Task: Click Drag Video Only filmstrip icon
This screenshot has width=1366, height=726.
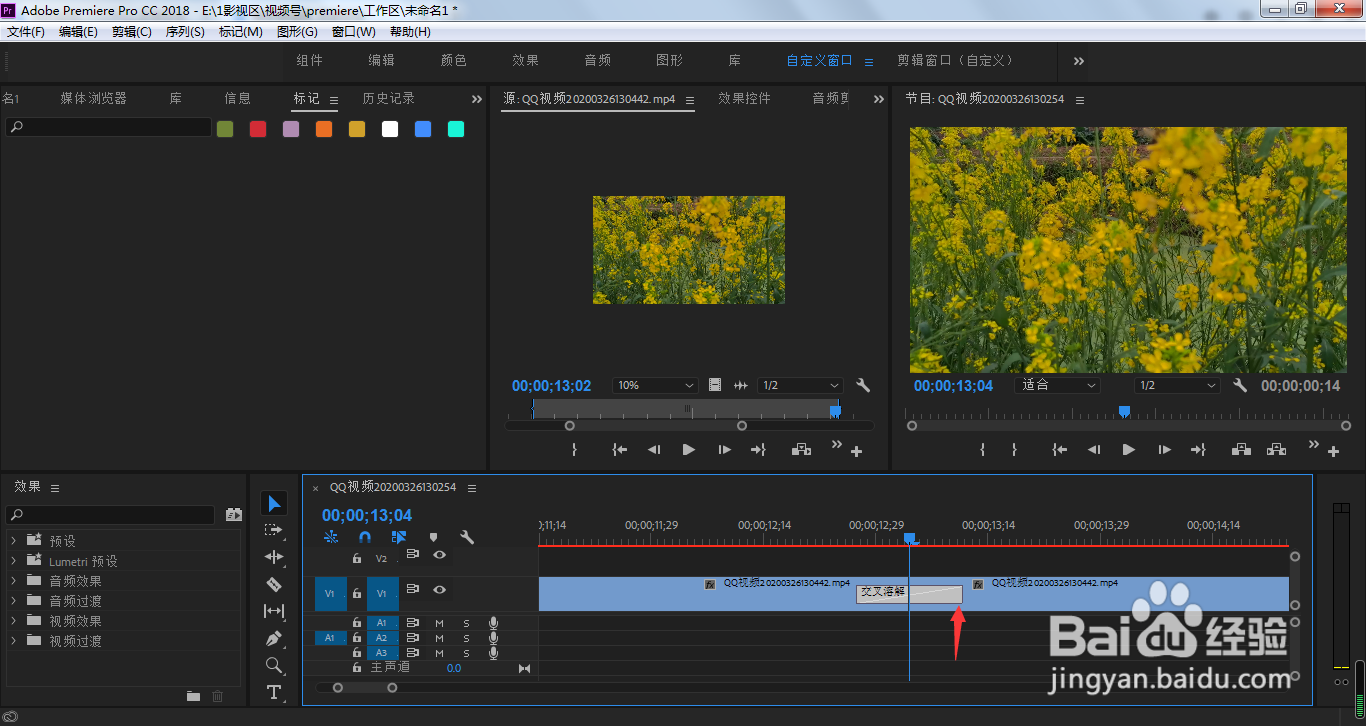Action: [x=715, y=385]
